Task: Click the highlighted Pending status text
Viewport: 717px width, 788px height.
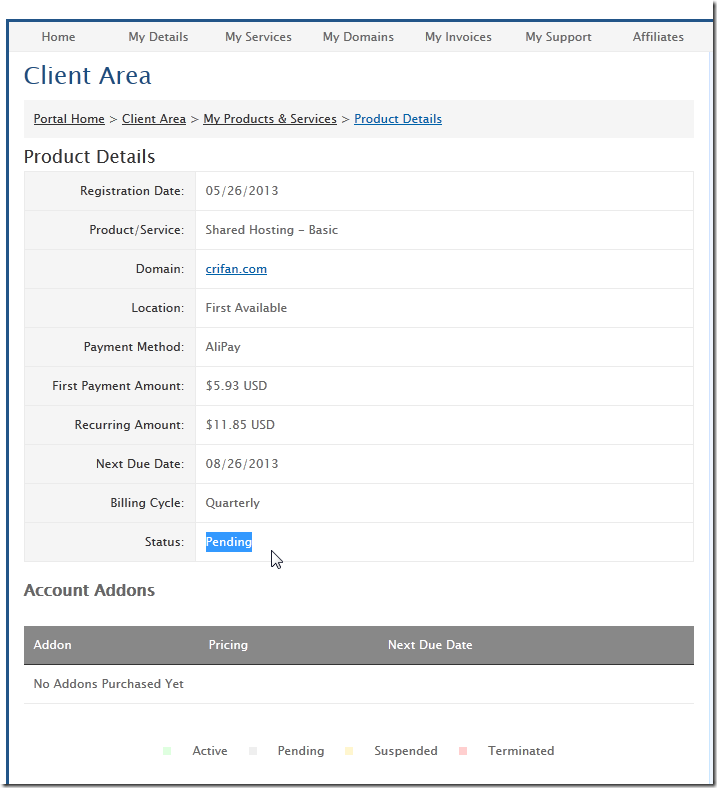Action: coord(229,542)
